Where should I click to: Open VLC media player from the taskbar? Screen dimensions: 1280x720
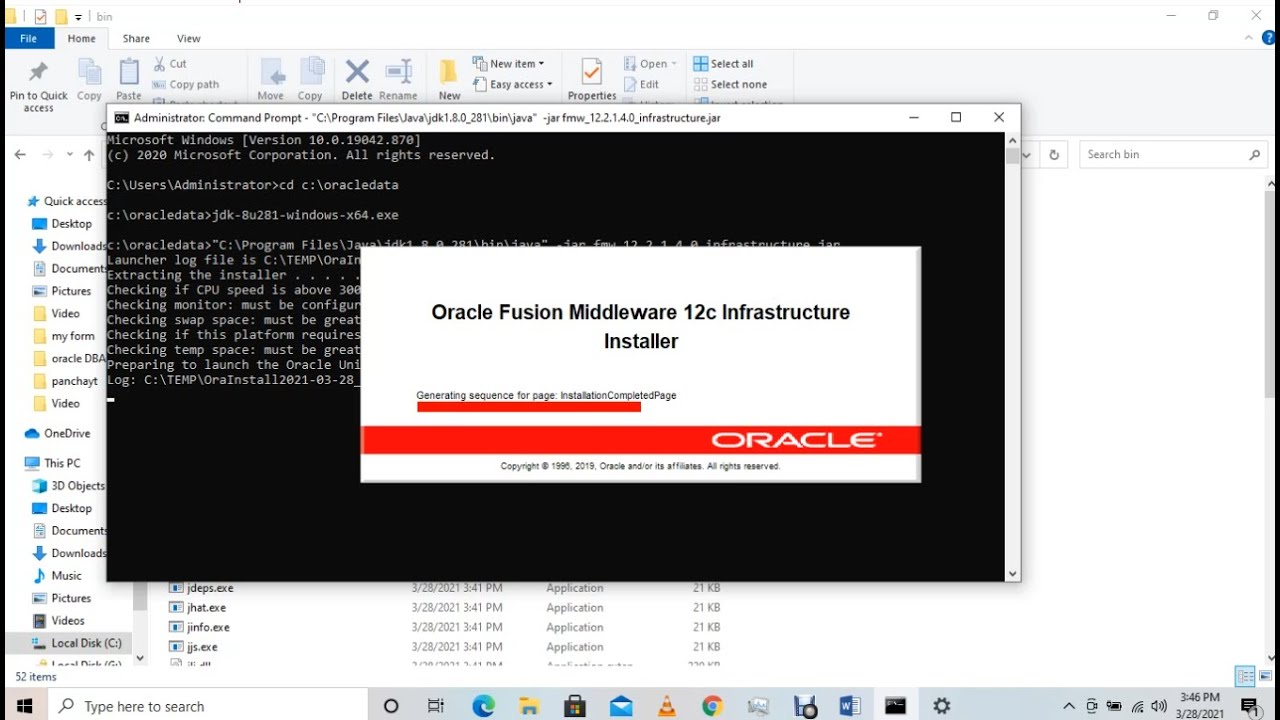coord(667,706)
